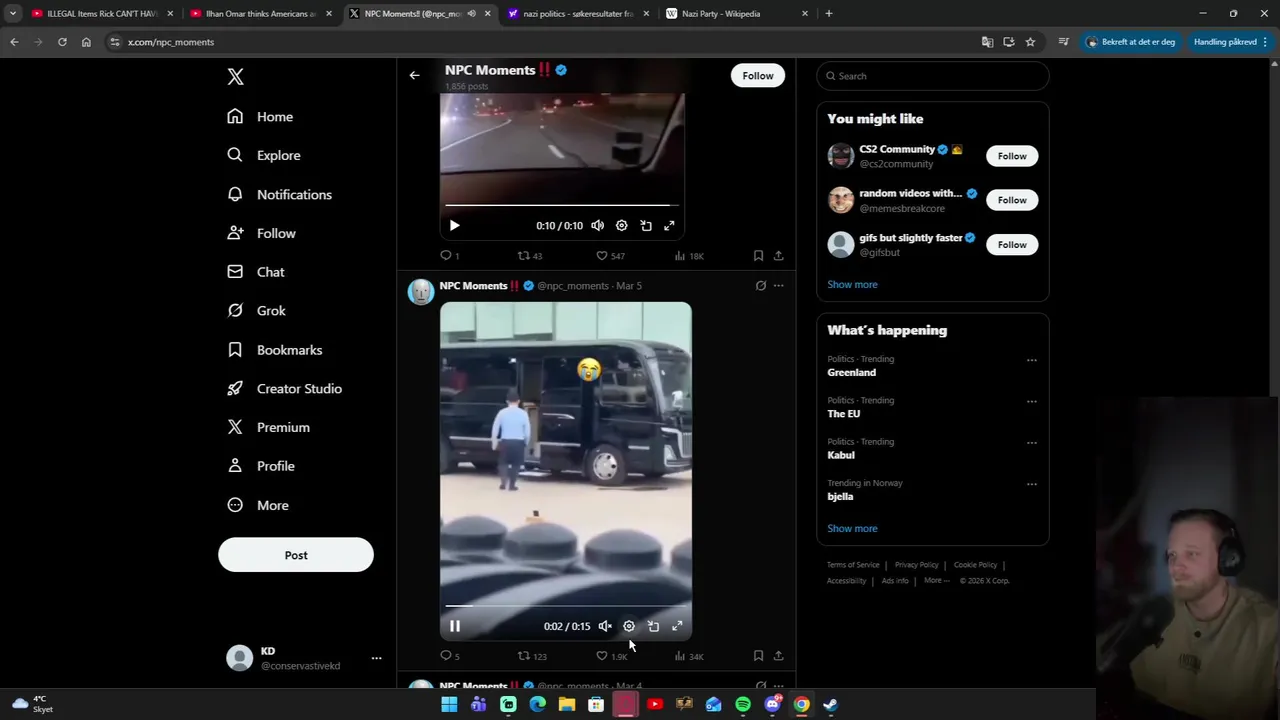Open the Premium page
This screenshot has height=720, width=1280.
tap(268, 427)
